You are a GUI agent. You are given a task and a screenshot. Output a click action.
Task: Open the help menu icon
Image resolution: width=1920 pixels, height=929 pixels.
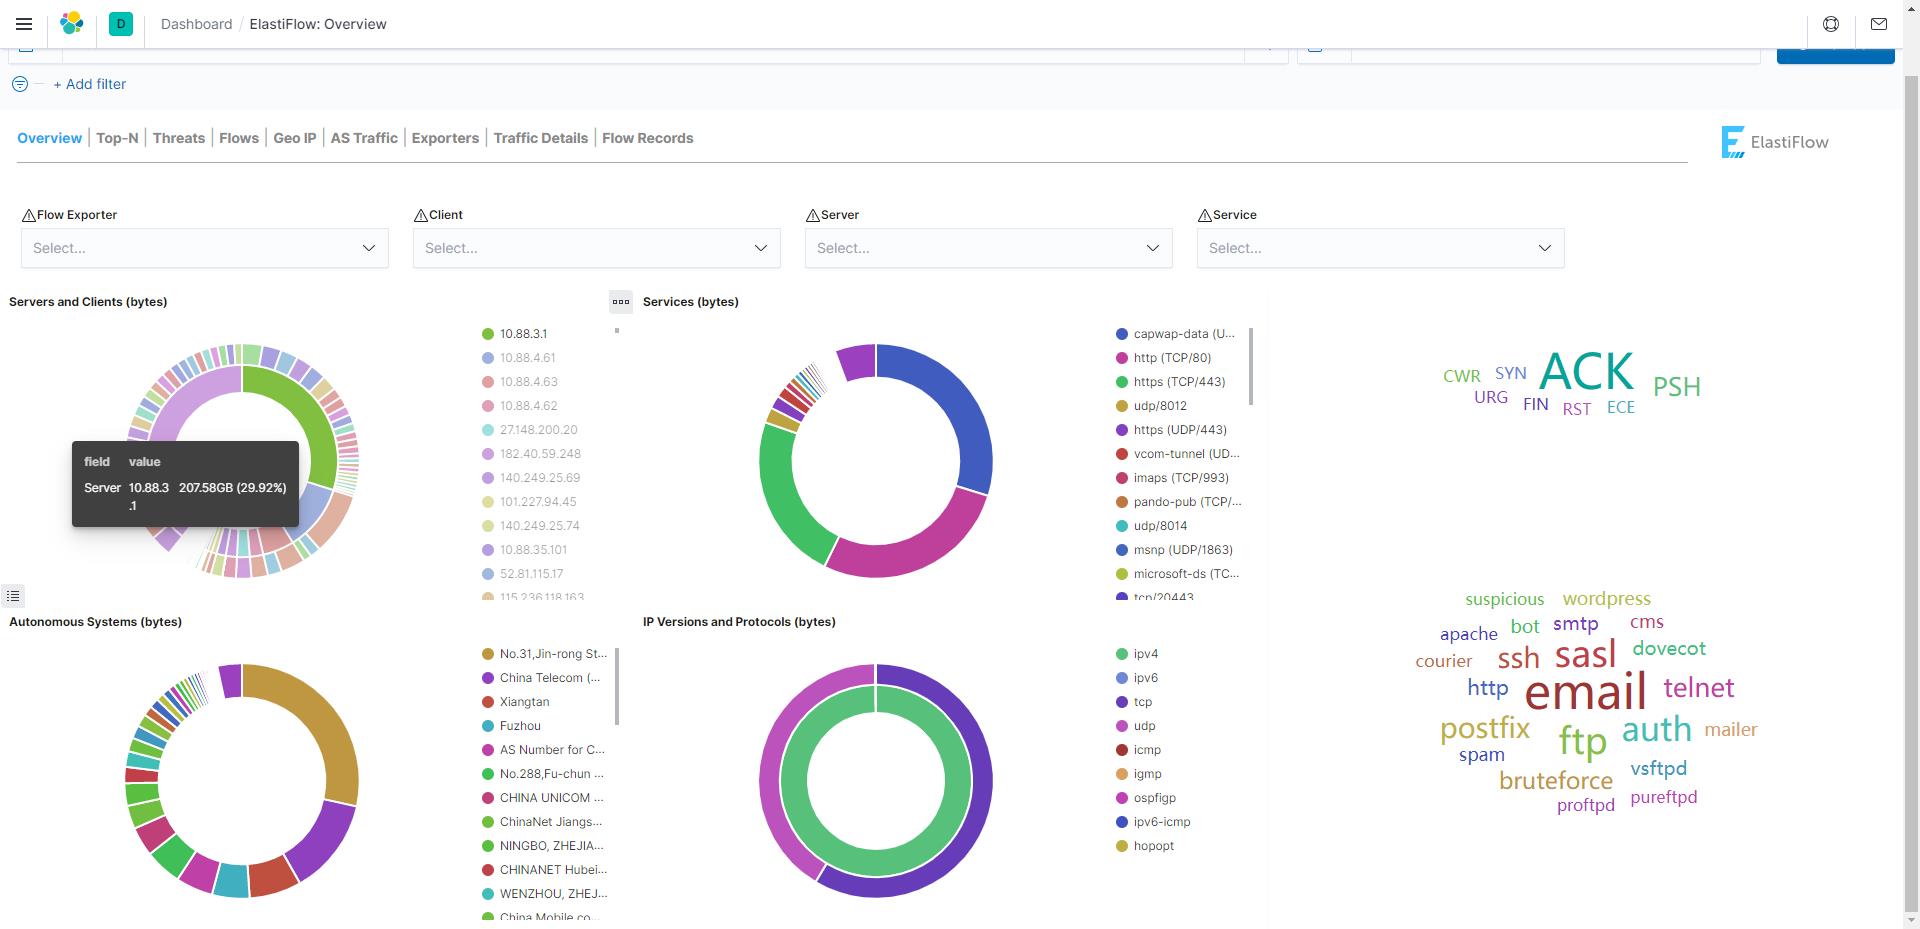(1831, 24)
